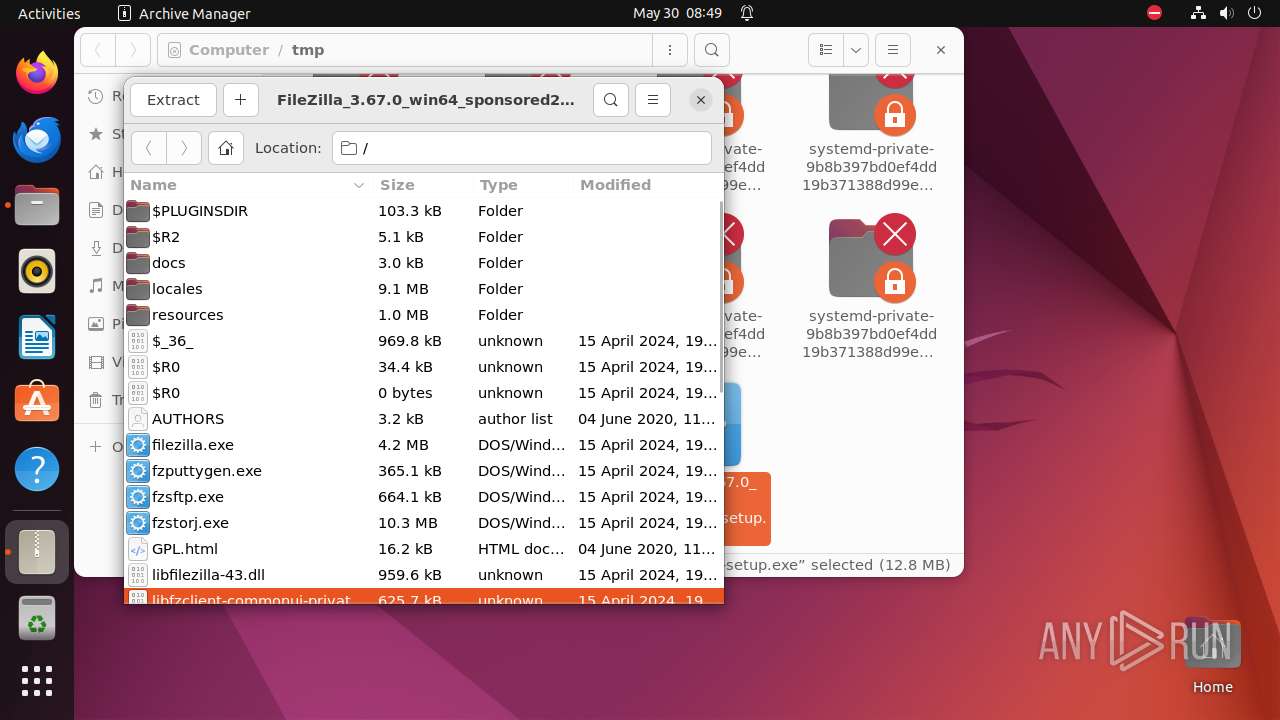Go back in archive navigation
Screen dimensions: 1280x720
149,148
